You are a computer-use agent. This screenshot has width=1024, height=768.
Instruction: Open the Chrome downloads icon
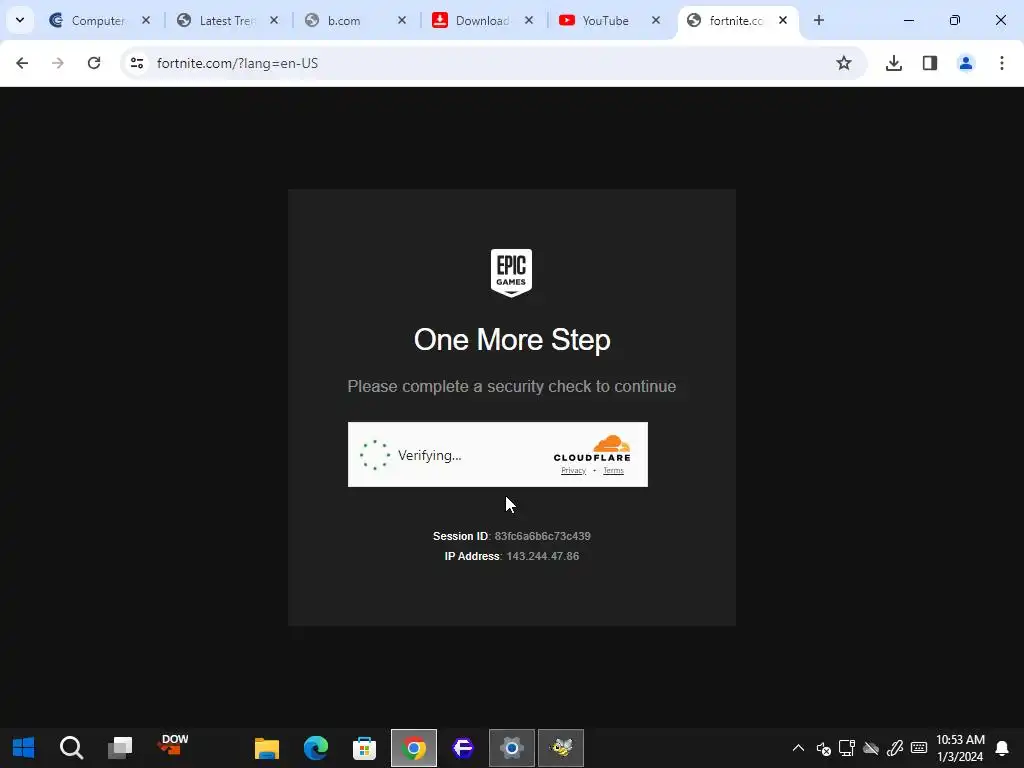tap(894, 63)
